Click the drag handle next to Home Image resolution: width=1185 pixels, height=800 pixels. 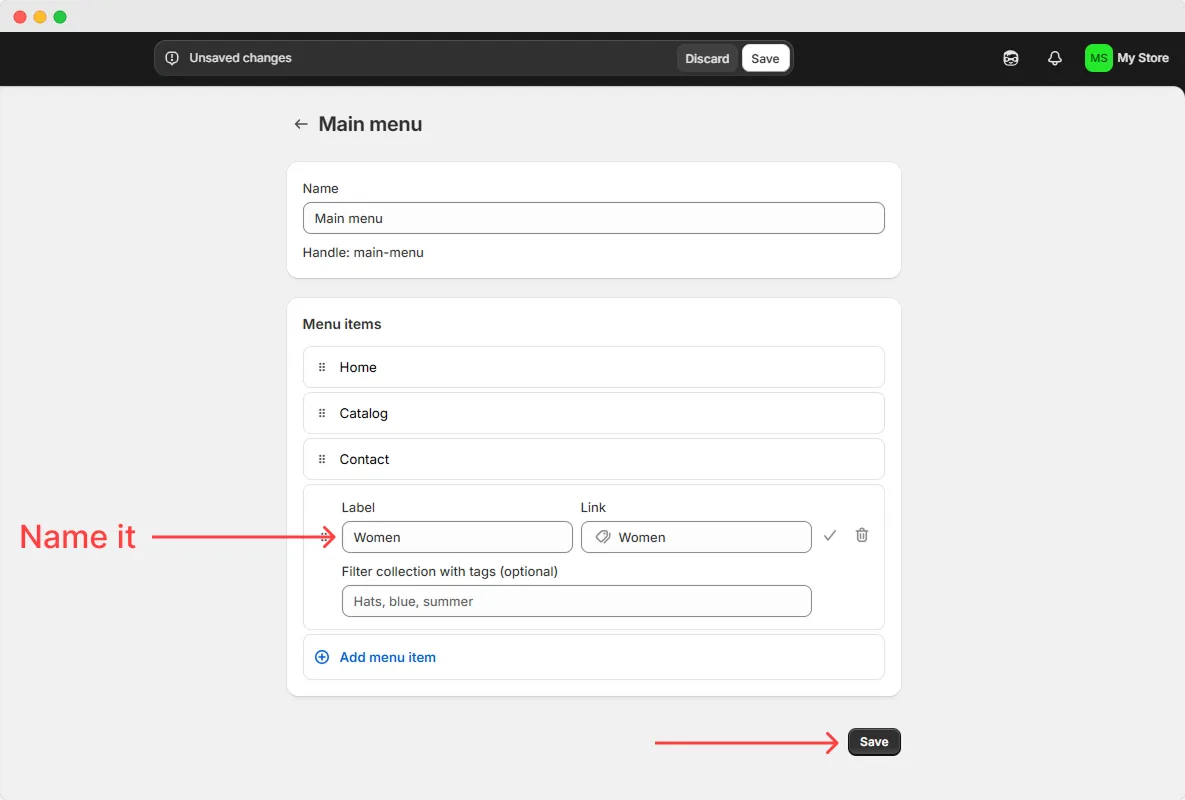321,367
